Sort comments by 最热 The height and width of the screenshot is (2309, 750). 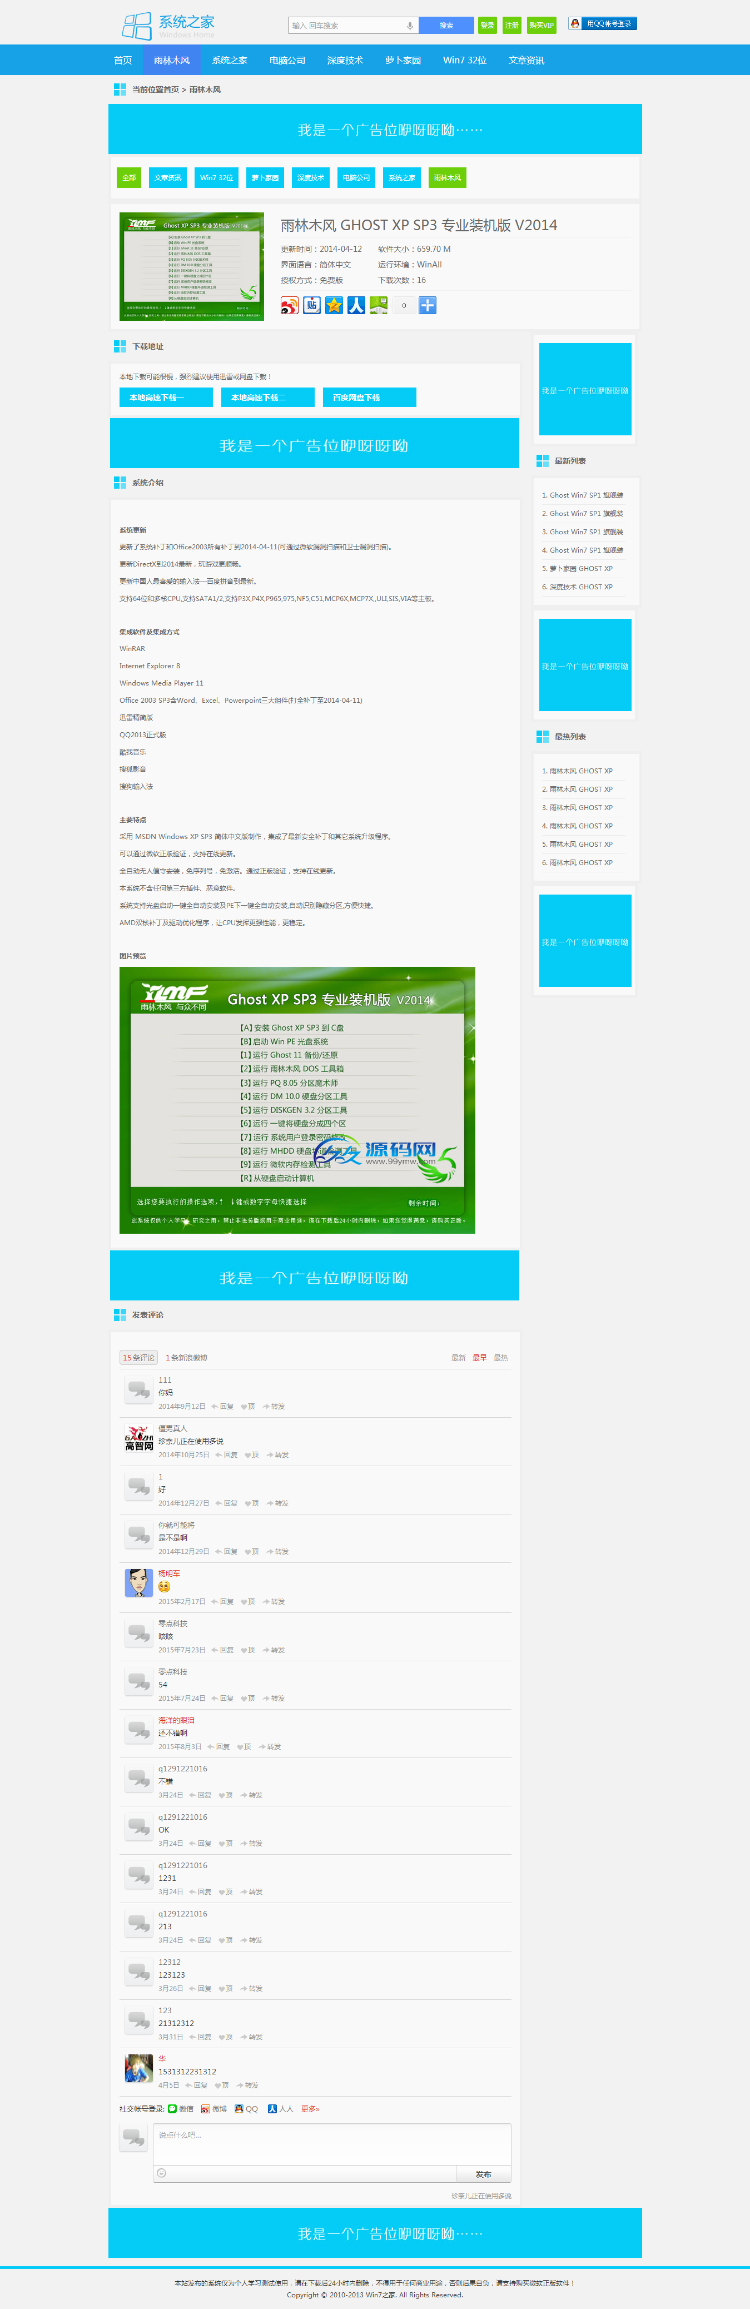501,1357
